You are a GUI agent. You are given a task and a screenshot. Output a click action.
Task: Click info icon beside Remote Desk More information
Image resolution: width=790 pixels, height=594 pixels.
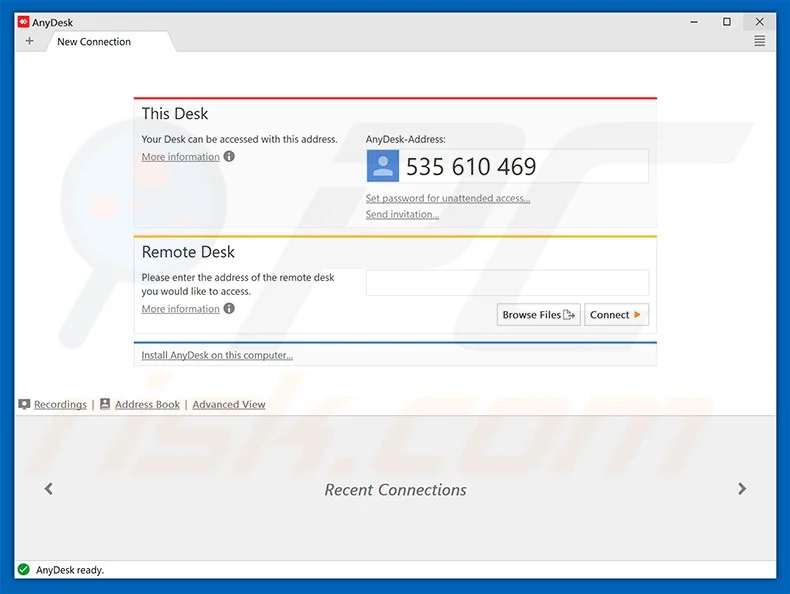229,309
